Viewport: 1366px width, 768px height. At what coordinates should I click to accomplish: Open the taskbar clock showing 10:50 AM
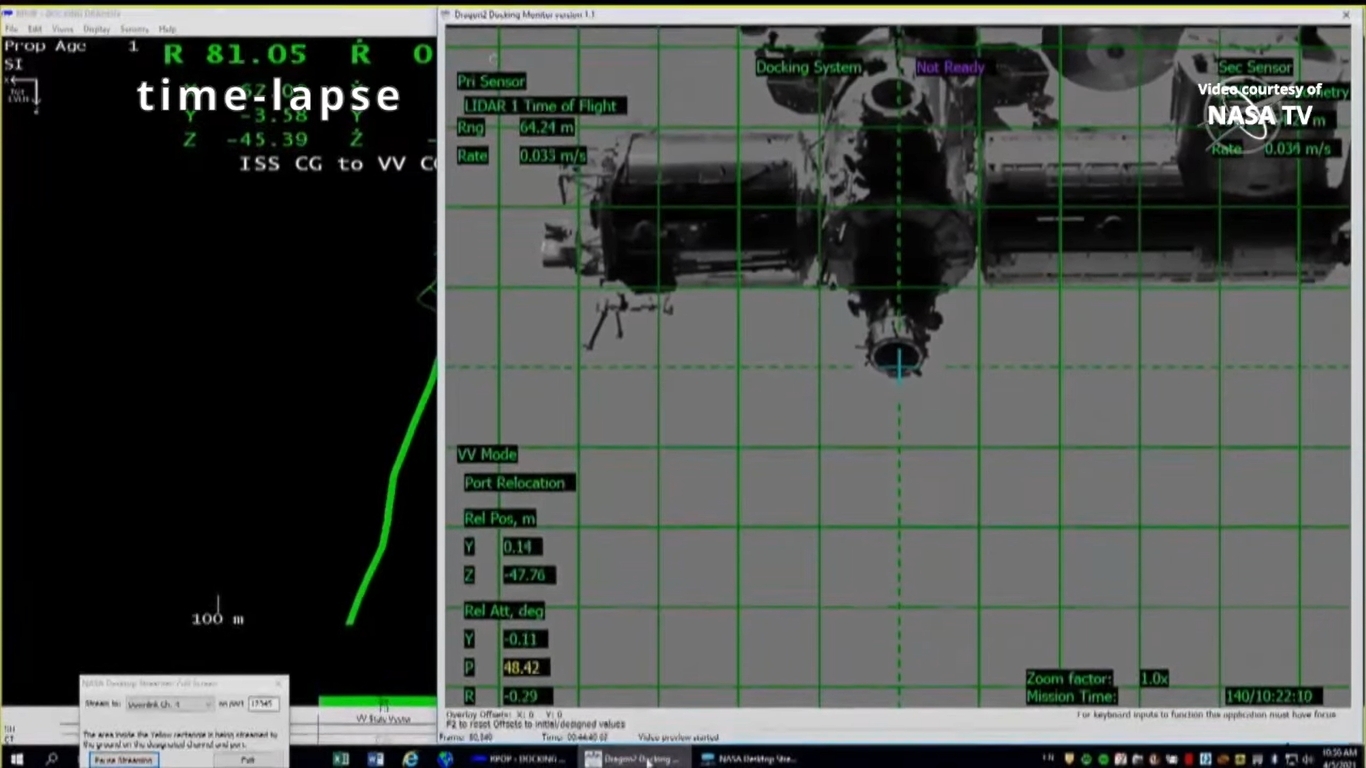(x=1340, y=757)
